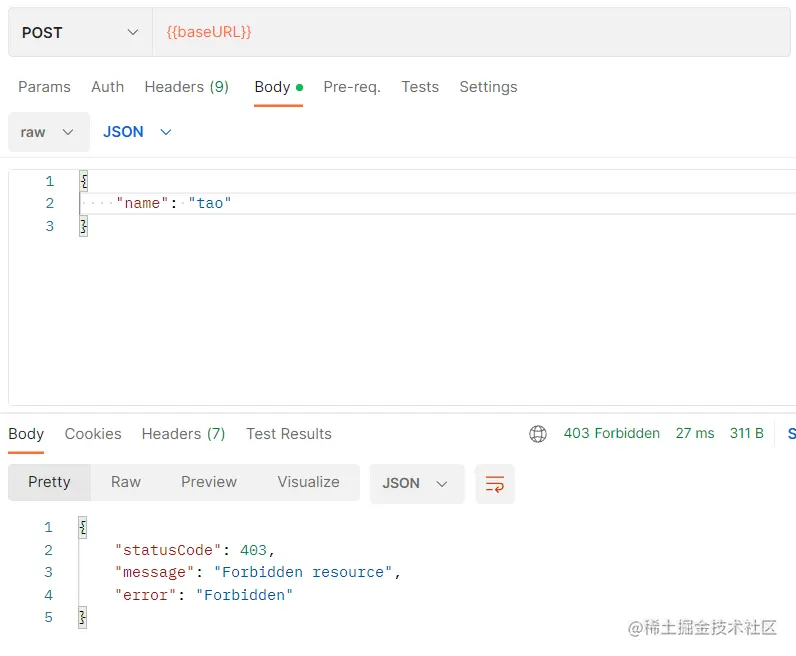Open the Auth tab
The width and height of the screenshot is (796, 656).
pyautogui.click(x=108, y=87)
